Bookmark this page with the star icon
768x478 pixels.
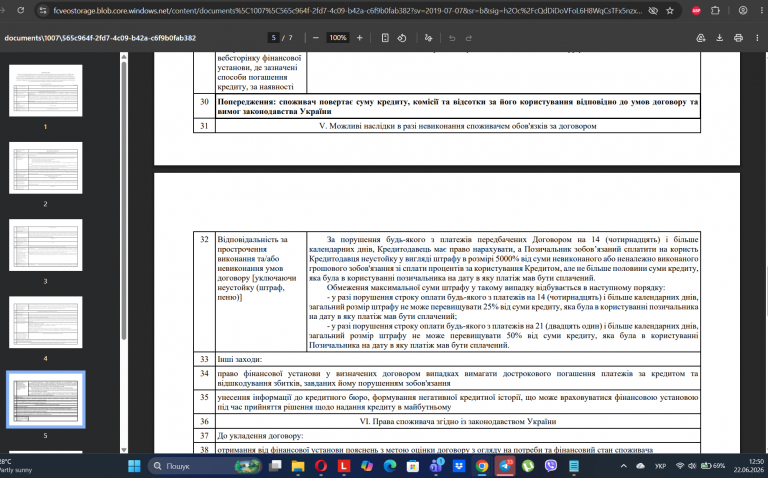[670, 10]
